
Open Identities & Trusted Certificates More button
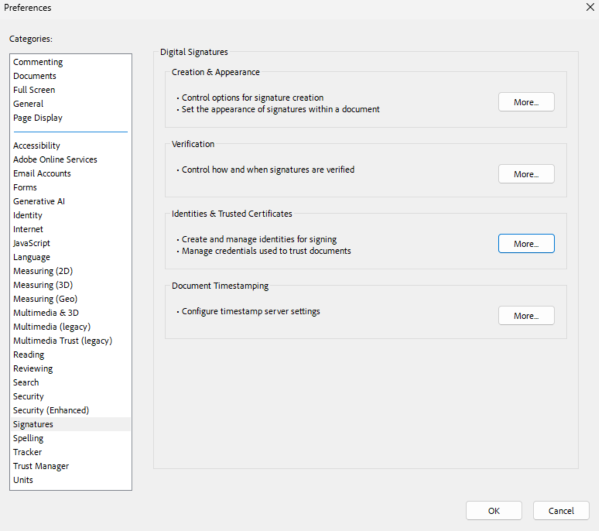526,244
